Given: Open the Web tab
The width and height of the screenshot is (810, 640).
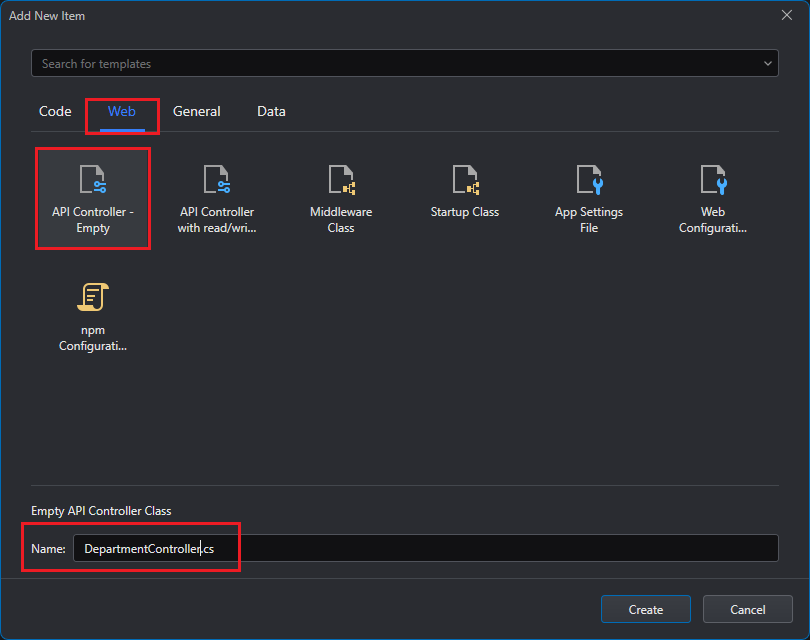Looking at the screenshot, I should pyautogui.click(x=122, y=111).
